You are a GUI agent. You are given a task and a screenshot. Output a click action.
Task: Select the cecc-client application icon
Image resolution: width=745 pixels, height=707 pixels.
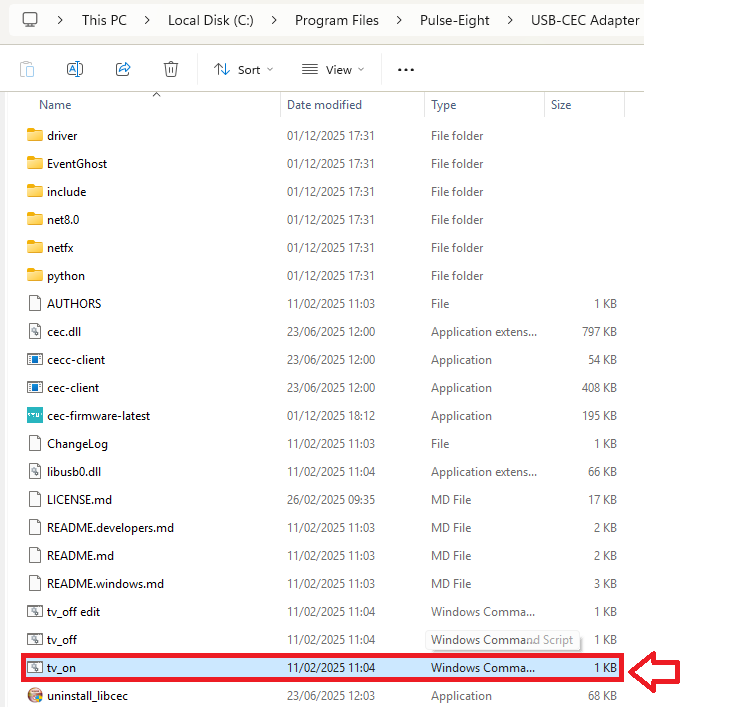(x=35, y=360)
